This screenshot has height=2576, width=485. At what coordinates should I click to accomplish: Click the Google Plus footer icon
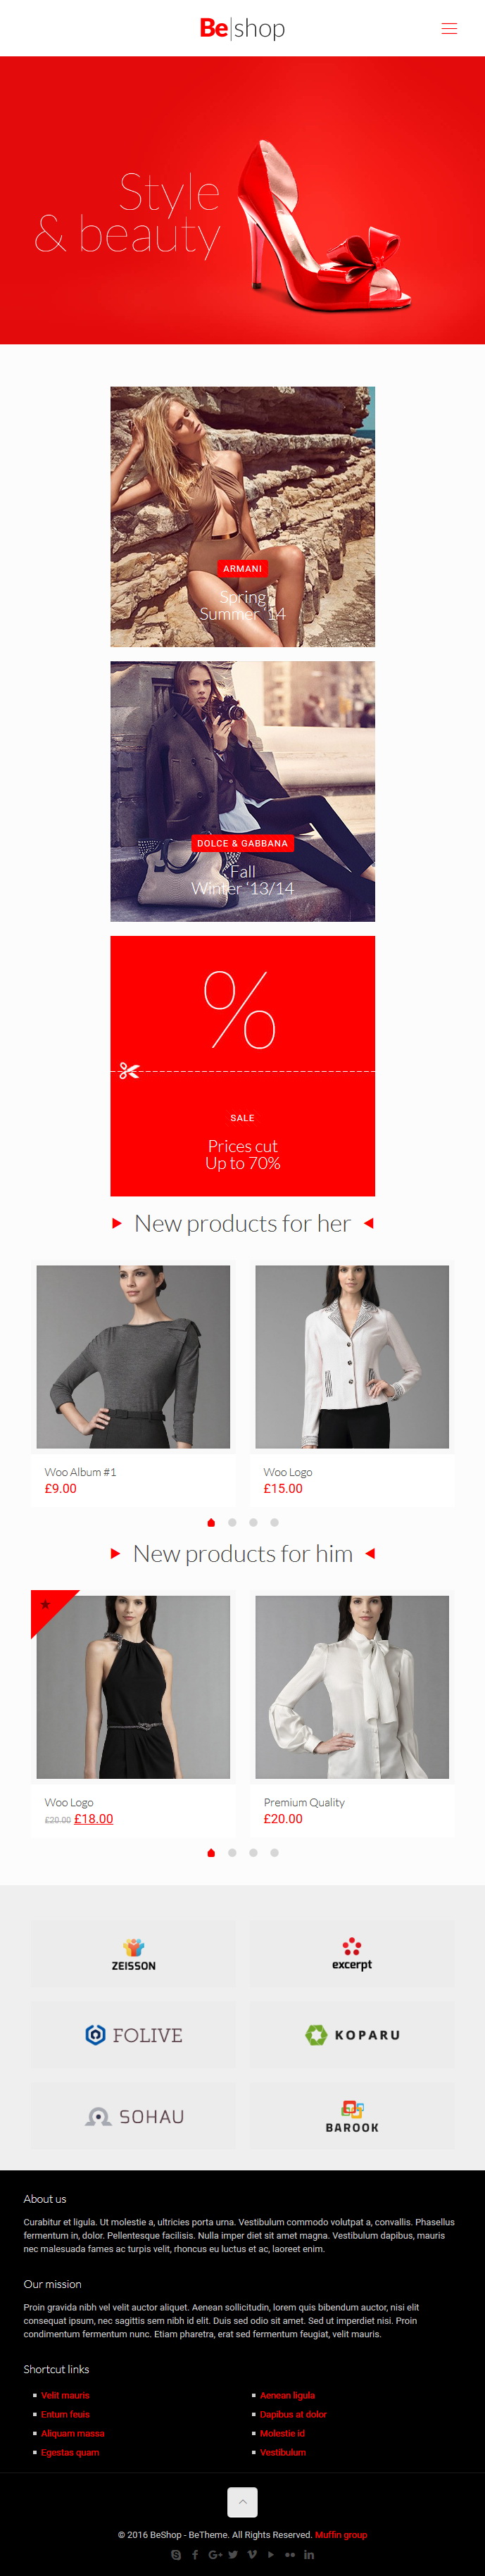pos(215,2555)
